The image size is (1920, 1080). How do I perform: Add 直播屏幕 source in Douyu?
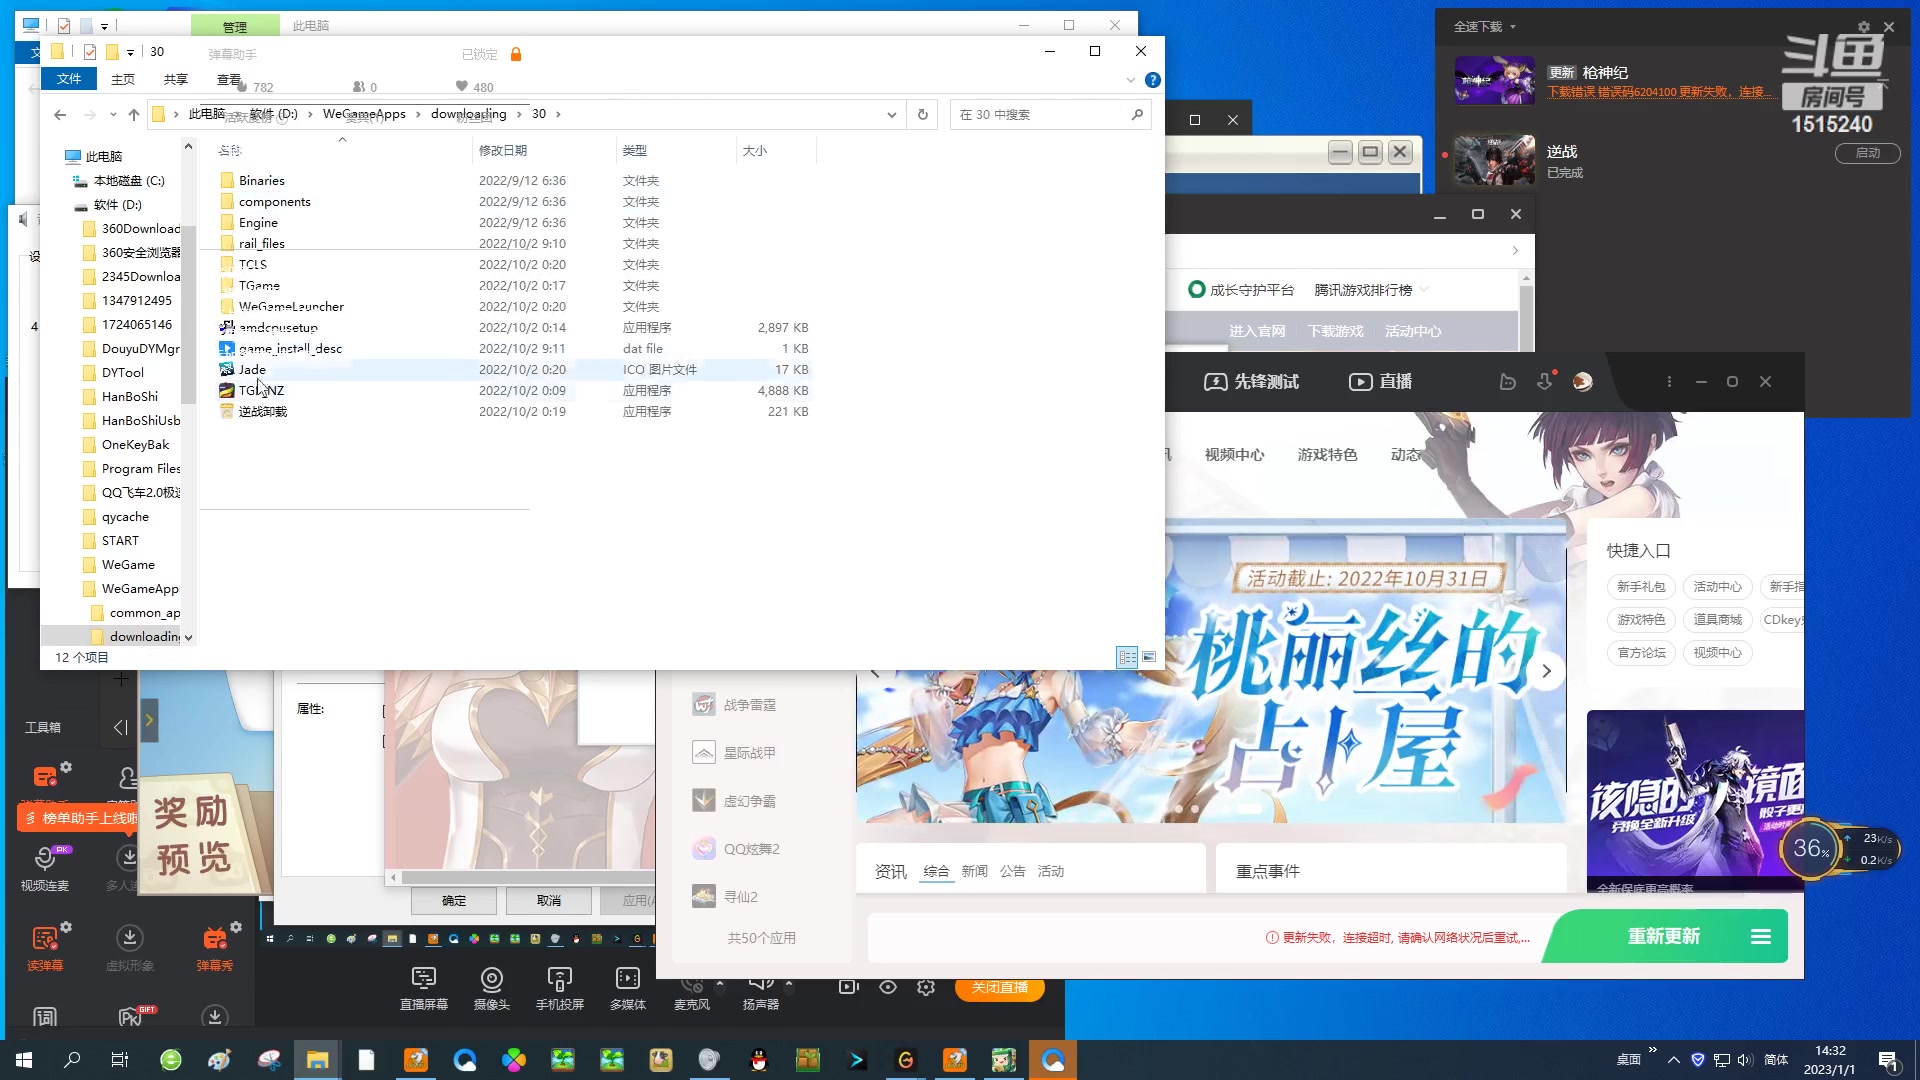point(424,988)
